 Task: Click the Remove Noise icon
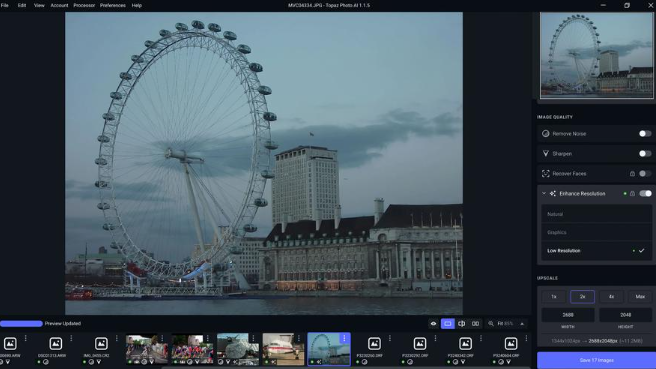[x=546, y=133]
